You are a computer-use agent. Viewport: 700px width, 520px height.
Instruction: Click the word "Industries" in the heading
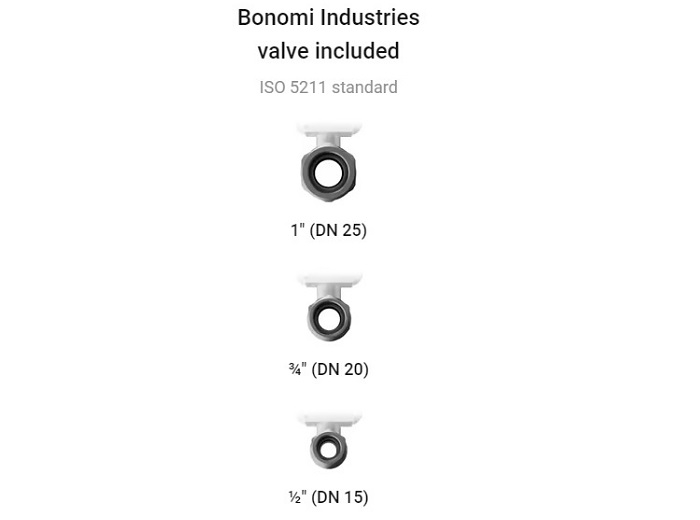coord(373,17)
